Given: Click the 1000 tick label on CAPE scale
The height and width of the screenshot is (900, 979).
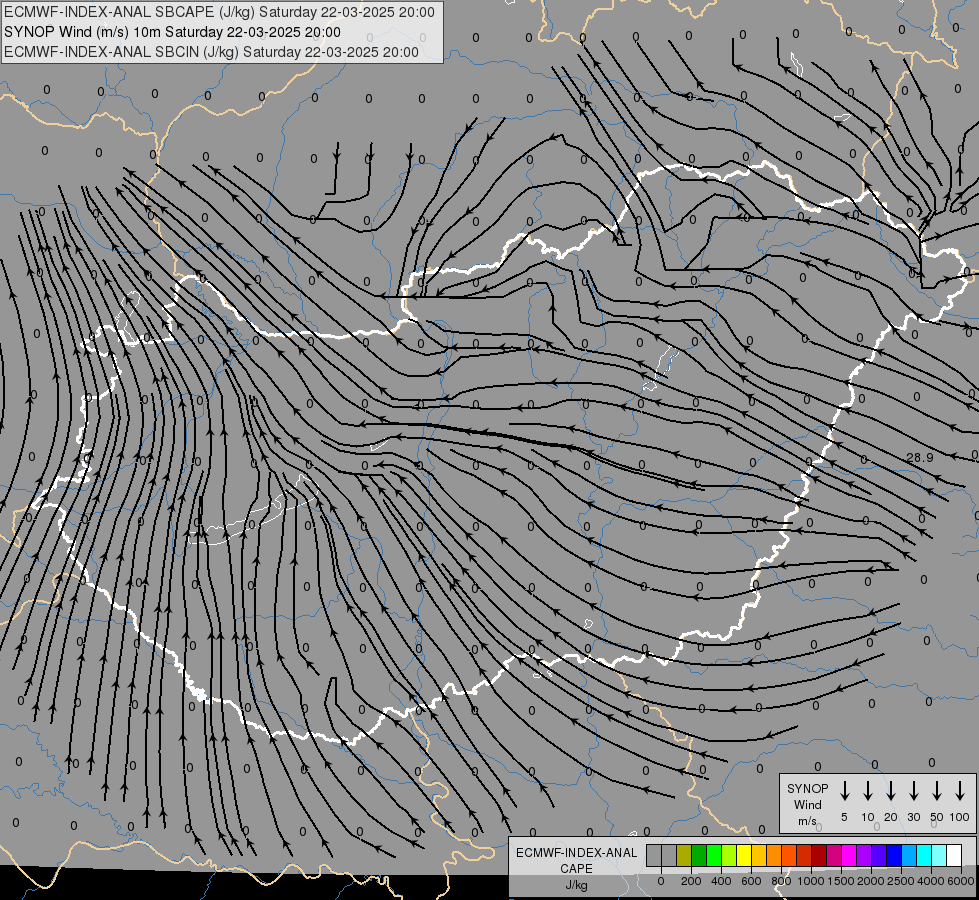Looking at the screenshot, I should (x=811, y=881).
